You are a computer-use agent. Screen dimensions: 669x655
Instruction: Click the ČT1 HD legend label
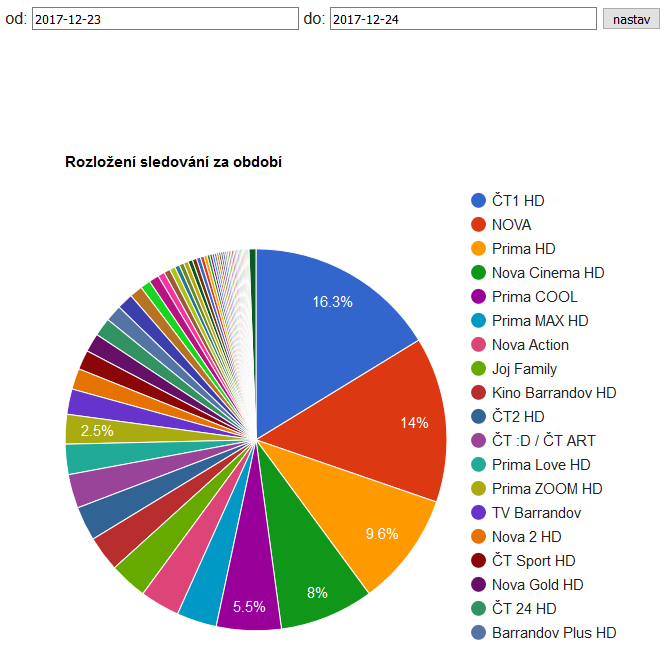(518, 201)
